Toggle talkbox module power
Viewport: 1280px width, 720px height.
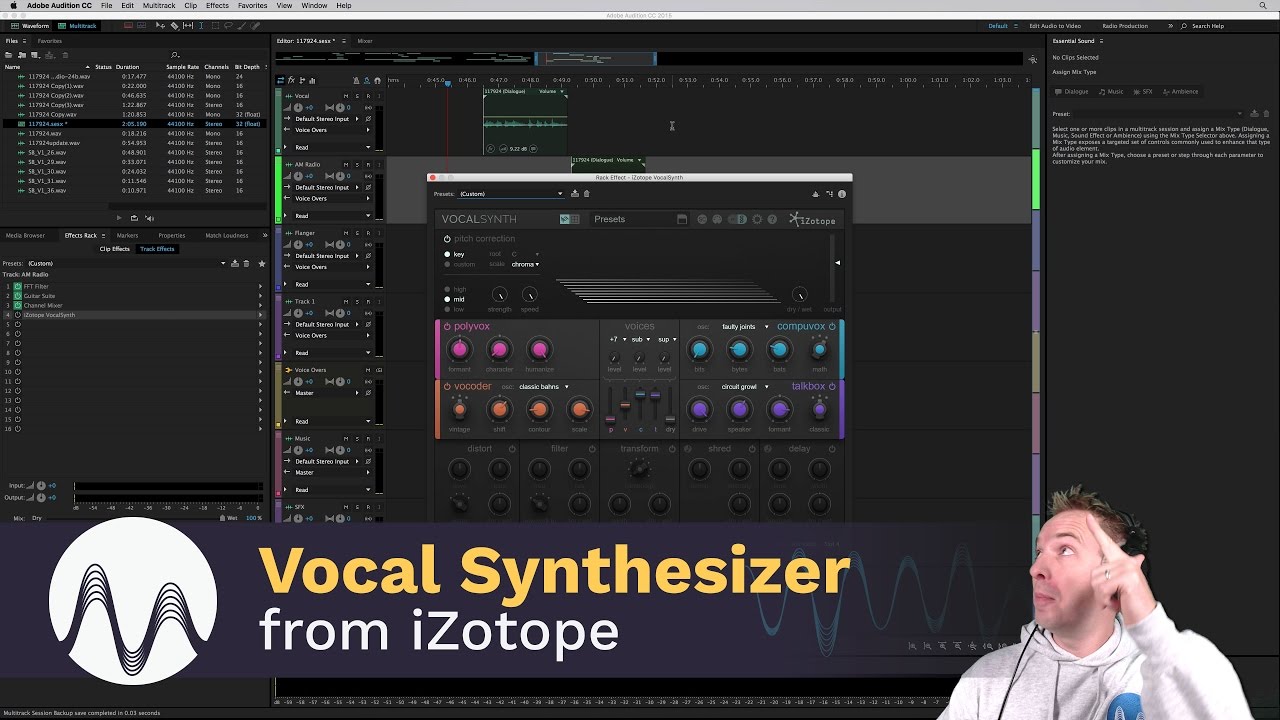pos(832,386)
